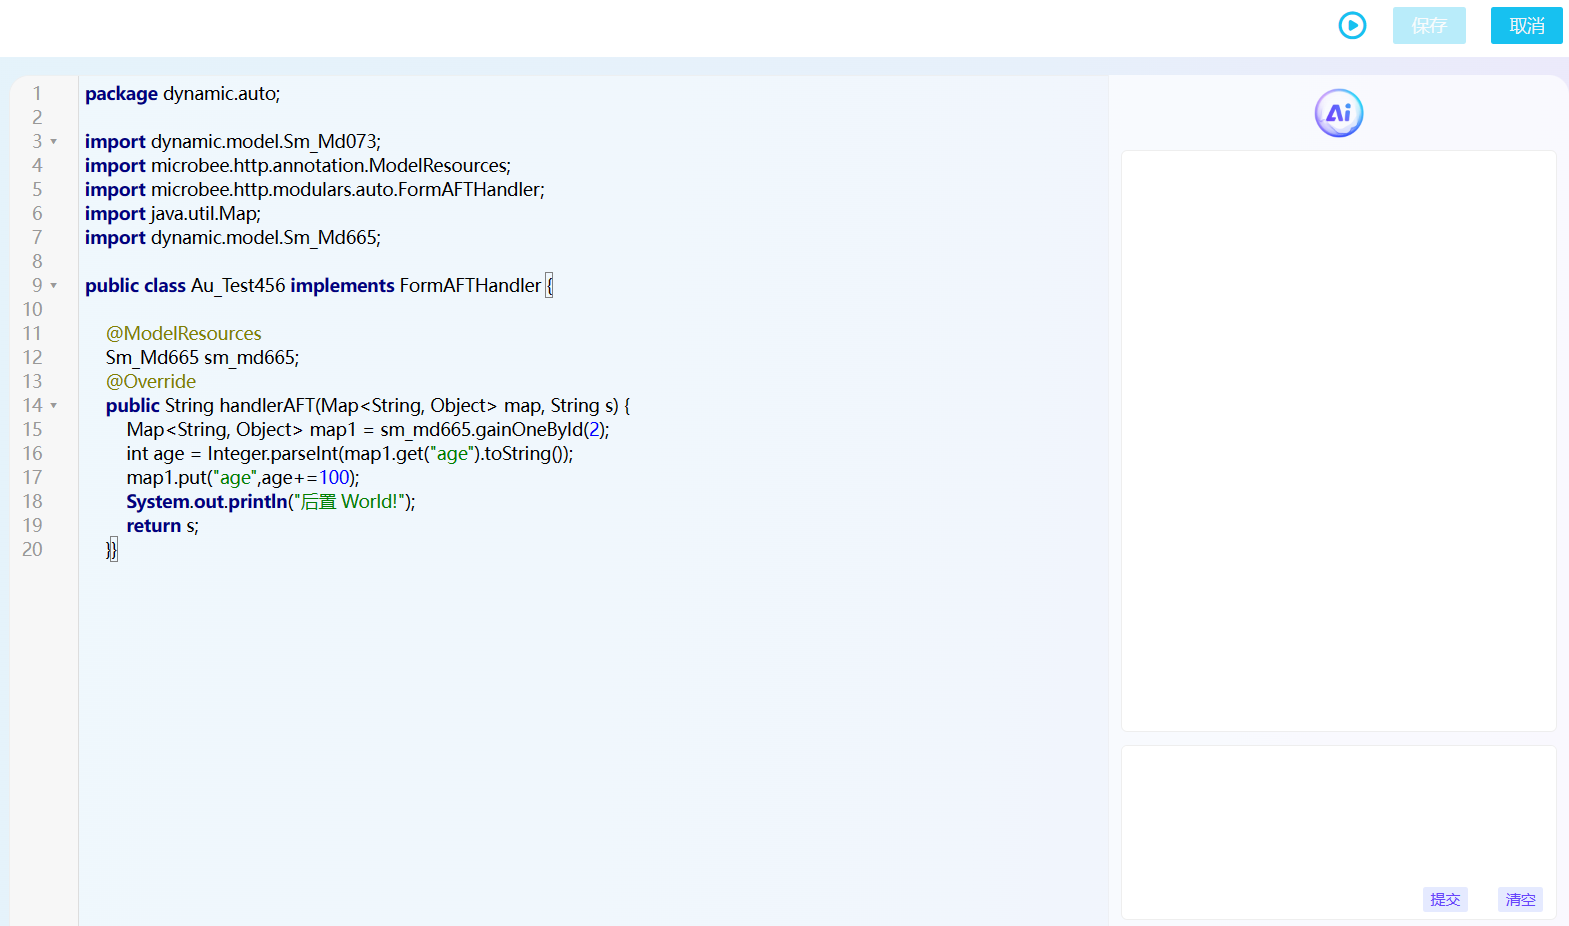This screenshot has height=926, width=1569.
Task: Clear the AI input with 清空
Action: tap(1519, 899)
